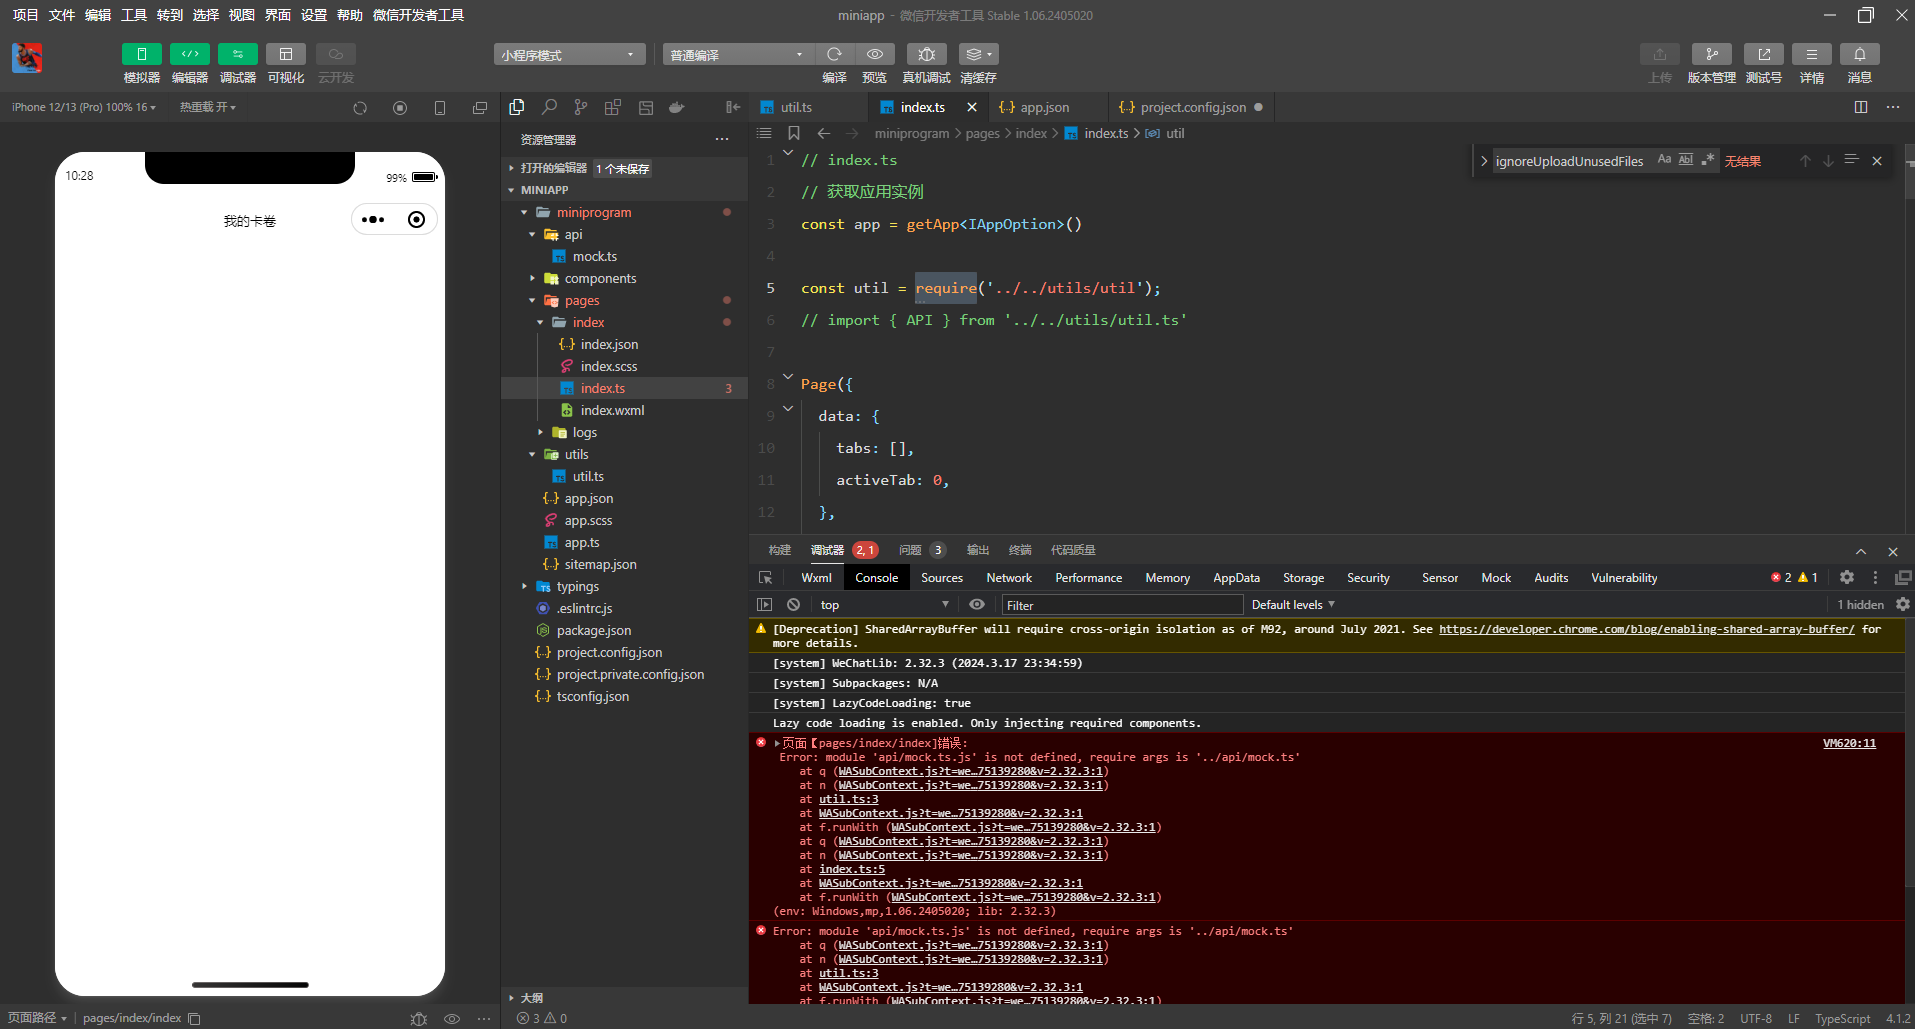The width and height of the screenshot is (1915, 1029).
Task: Open the iPhone device selector dropdown
Action: point(84,107)
